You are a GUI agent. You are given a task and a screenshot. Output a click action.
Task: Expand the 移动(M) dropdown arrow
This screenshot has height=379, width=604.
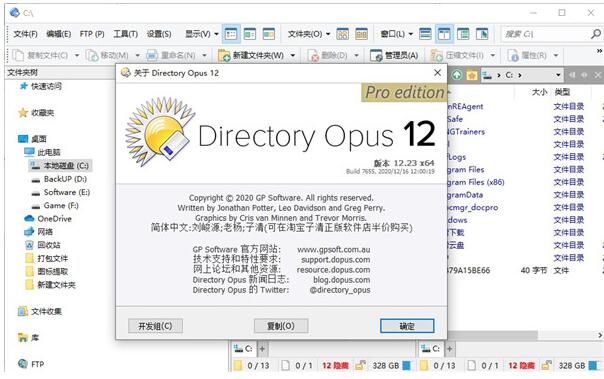pyautogui.click(x=138, y=56)
